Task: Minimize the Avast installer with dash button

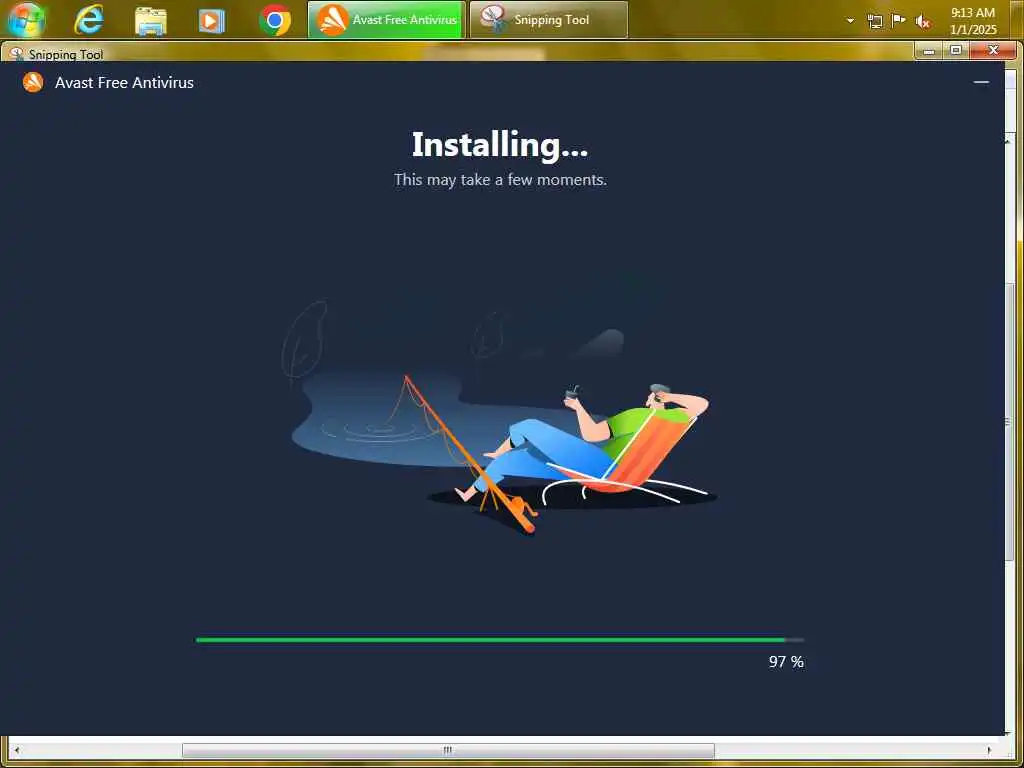Action: coord(981,82)
